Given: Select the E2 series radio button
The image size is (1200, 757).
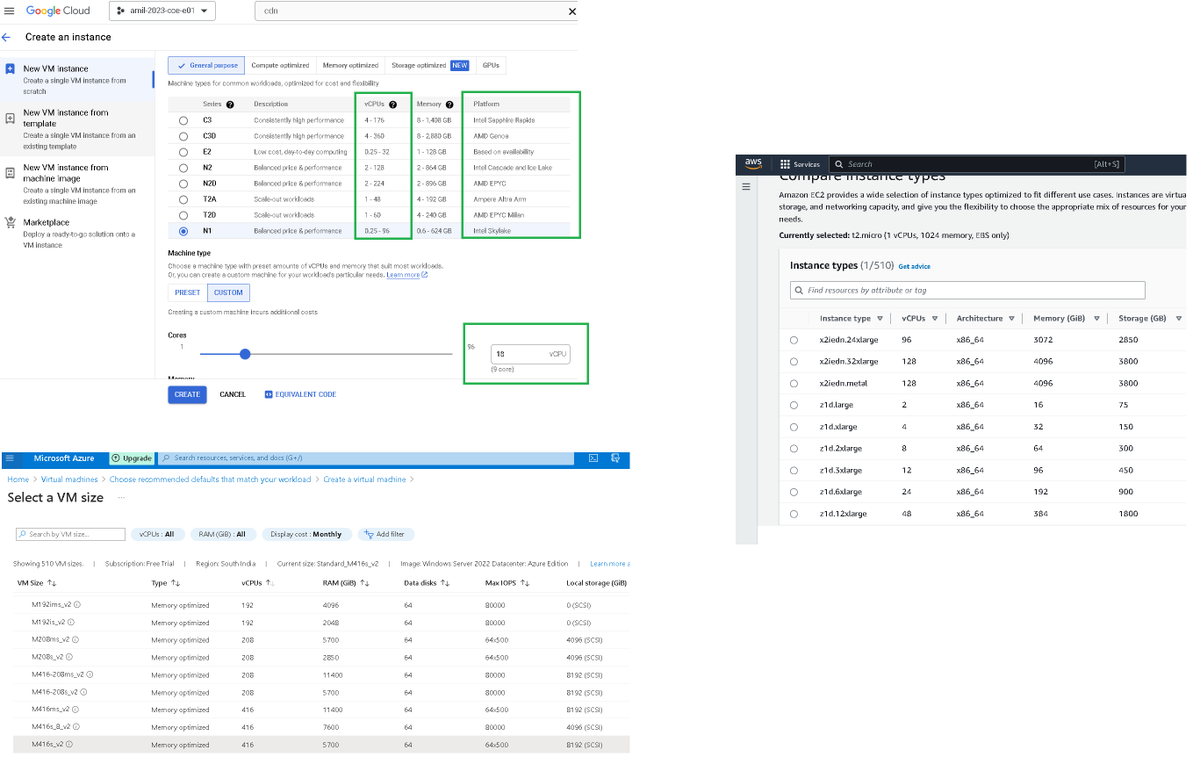Looking at the screenshot, I should click(x=183, y=152).
